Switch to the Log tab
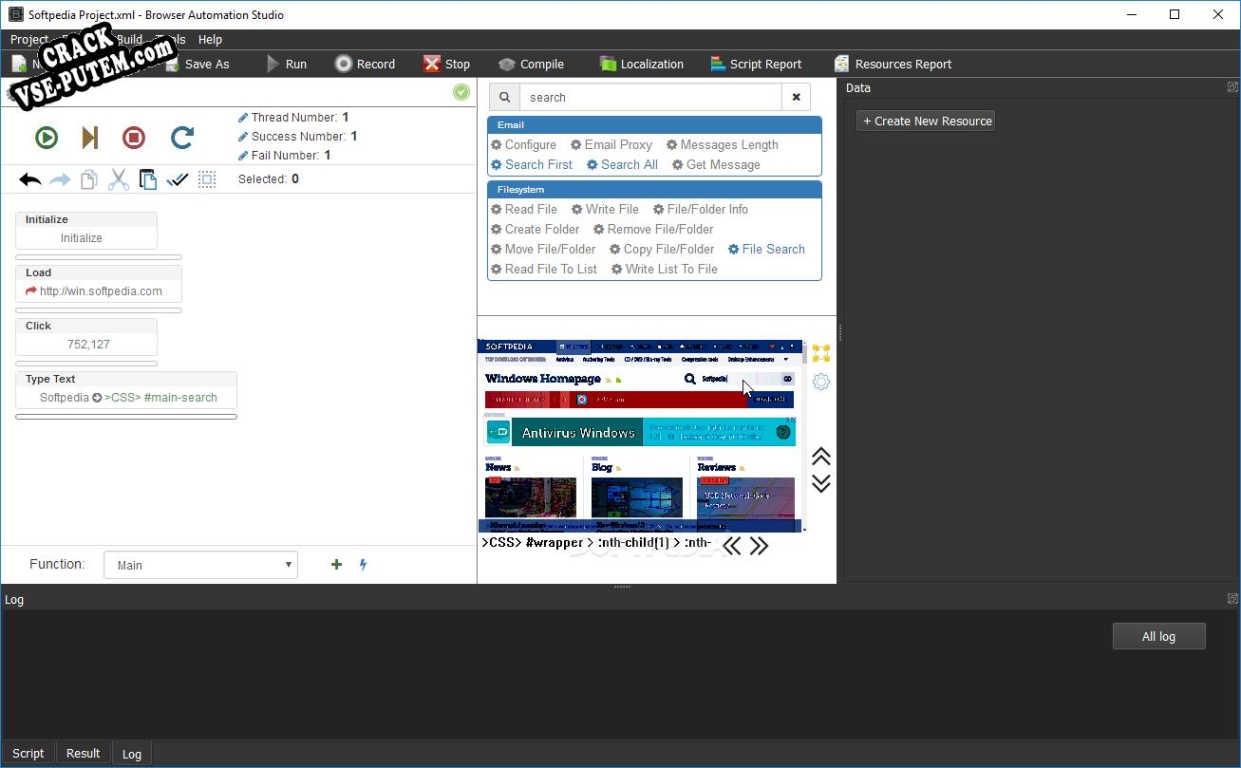 132,754
